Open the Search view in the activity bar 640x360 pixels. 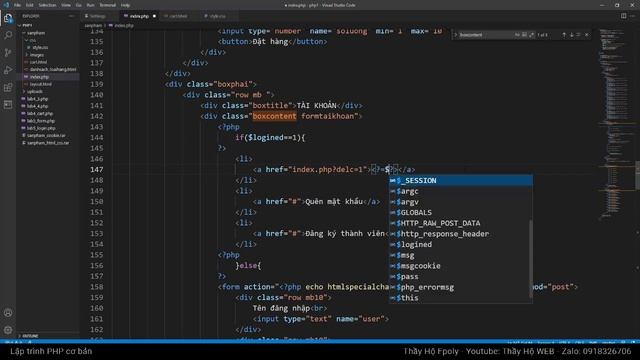tap(8, 35)
